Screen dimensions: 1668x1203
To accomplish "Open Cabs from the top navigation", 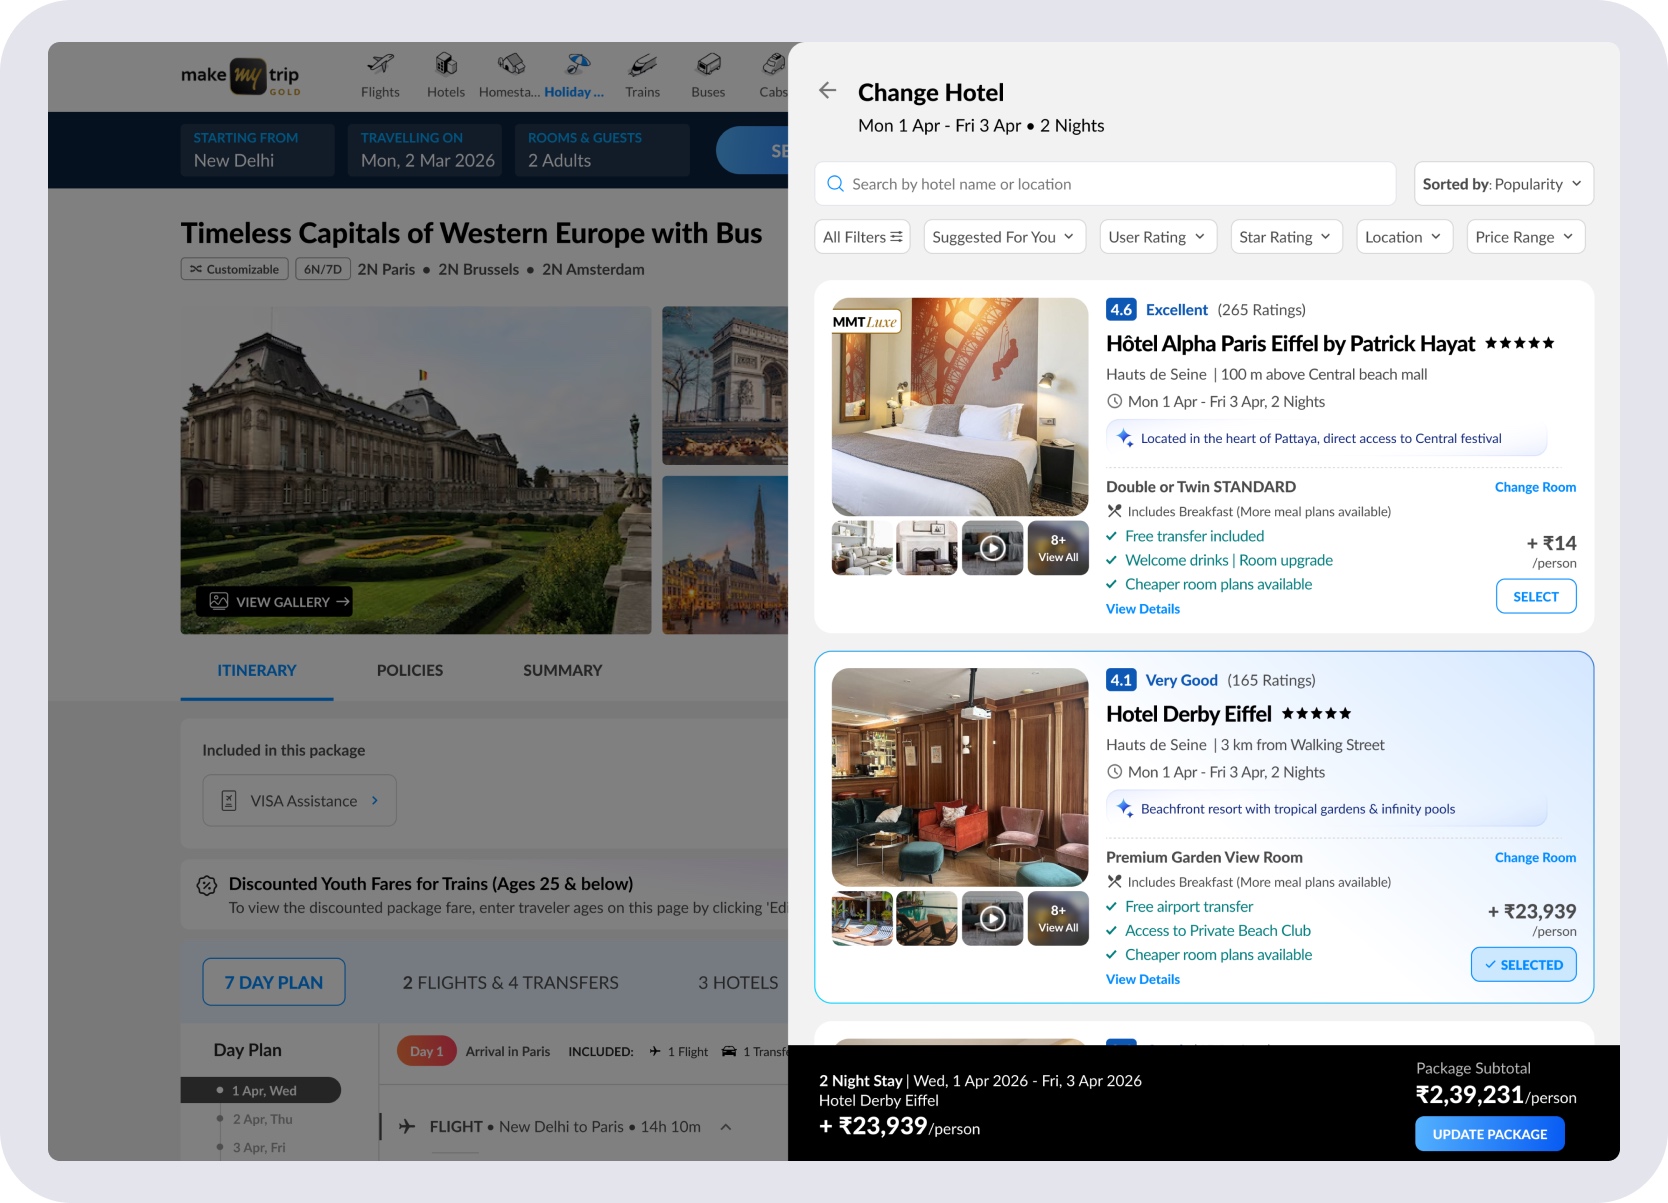I will (773, 76).
